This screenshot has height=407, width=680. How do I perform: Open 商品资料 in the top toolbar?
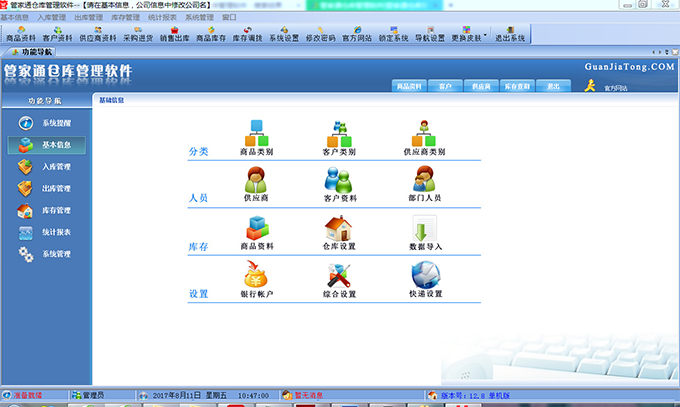[x=21, y=34]
